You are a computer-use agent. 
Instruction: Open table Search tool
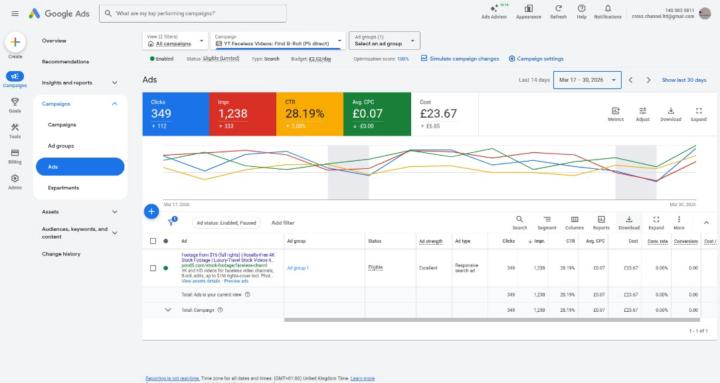click(519, 220)
